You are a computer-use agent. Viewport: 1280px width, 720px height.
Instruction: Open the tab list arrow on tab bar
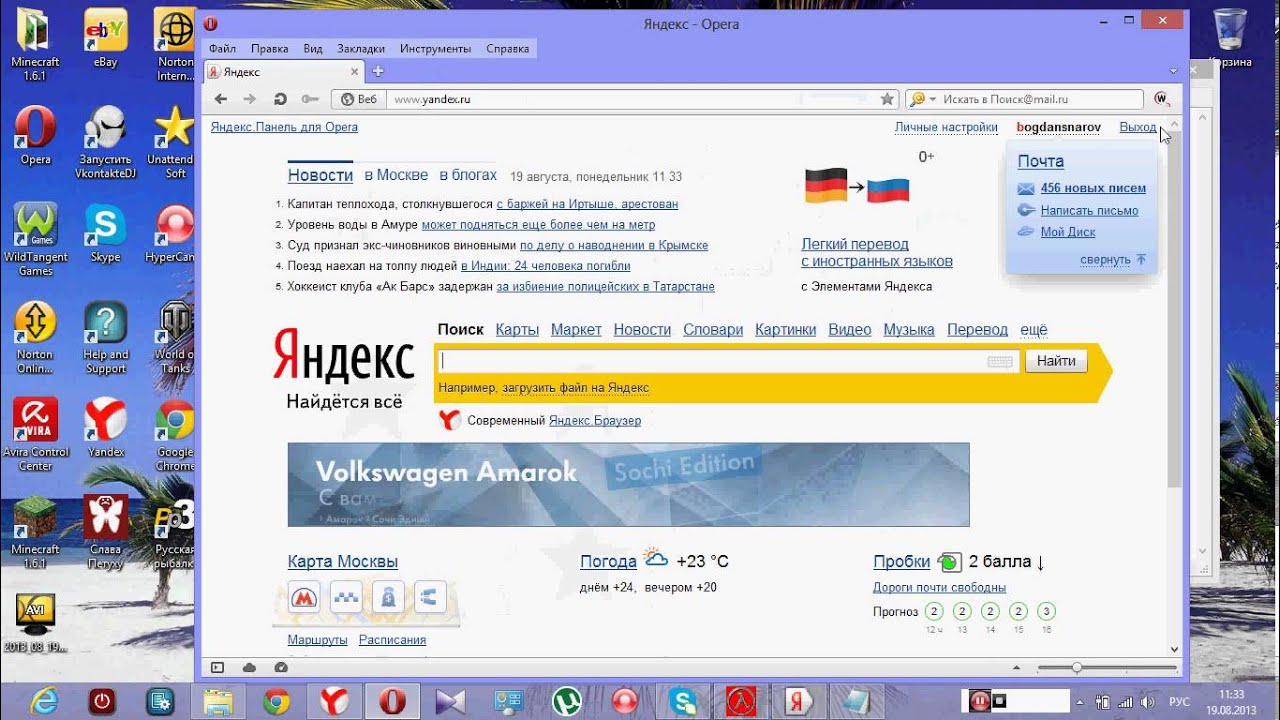1174,71
